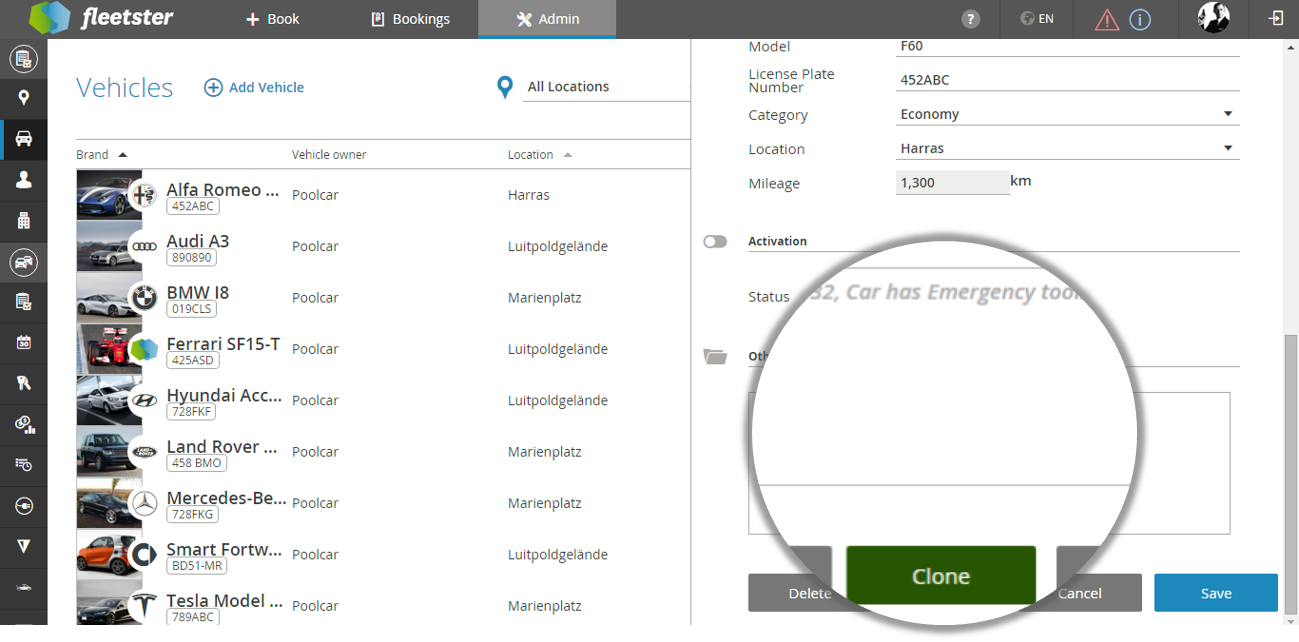Viewport: 1299px width, 642px height.
Task: Click the Add Vehicle button
Action: pos(254,88)
